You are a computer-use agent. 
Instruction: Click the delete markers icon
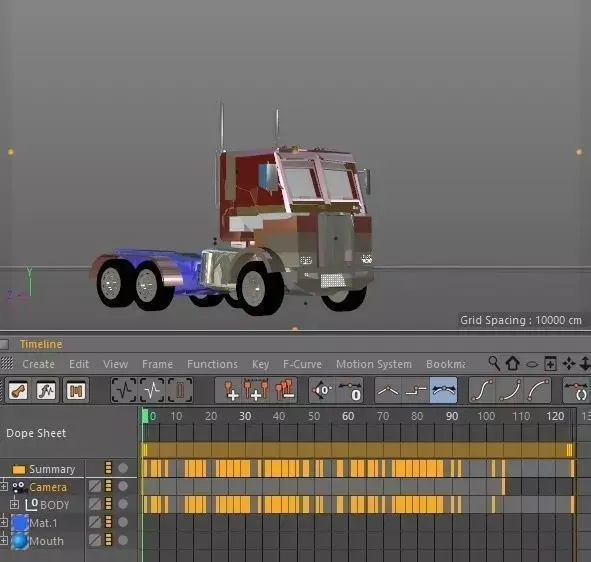285,390
